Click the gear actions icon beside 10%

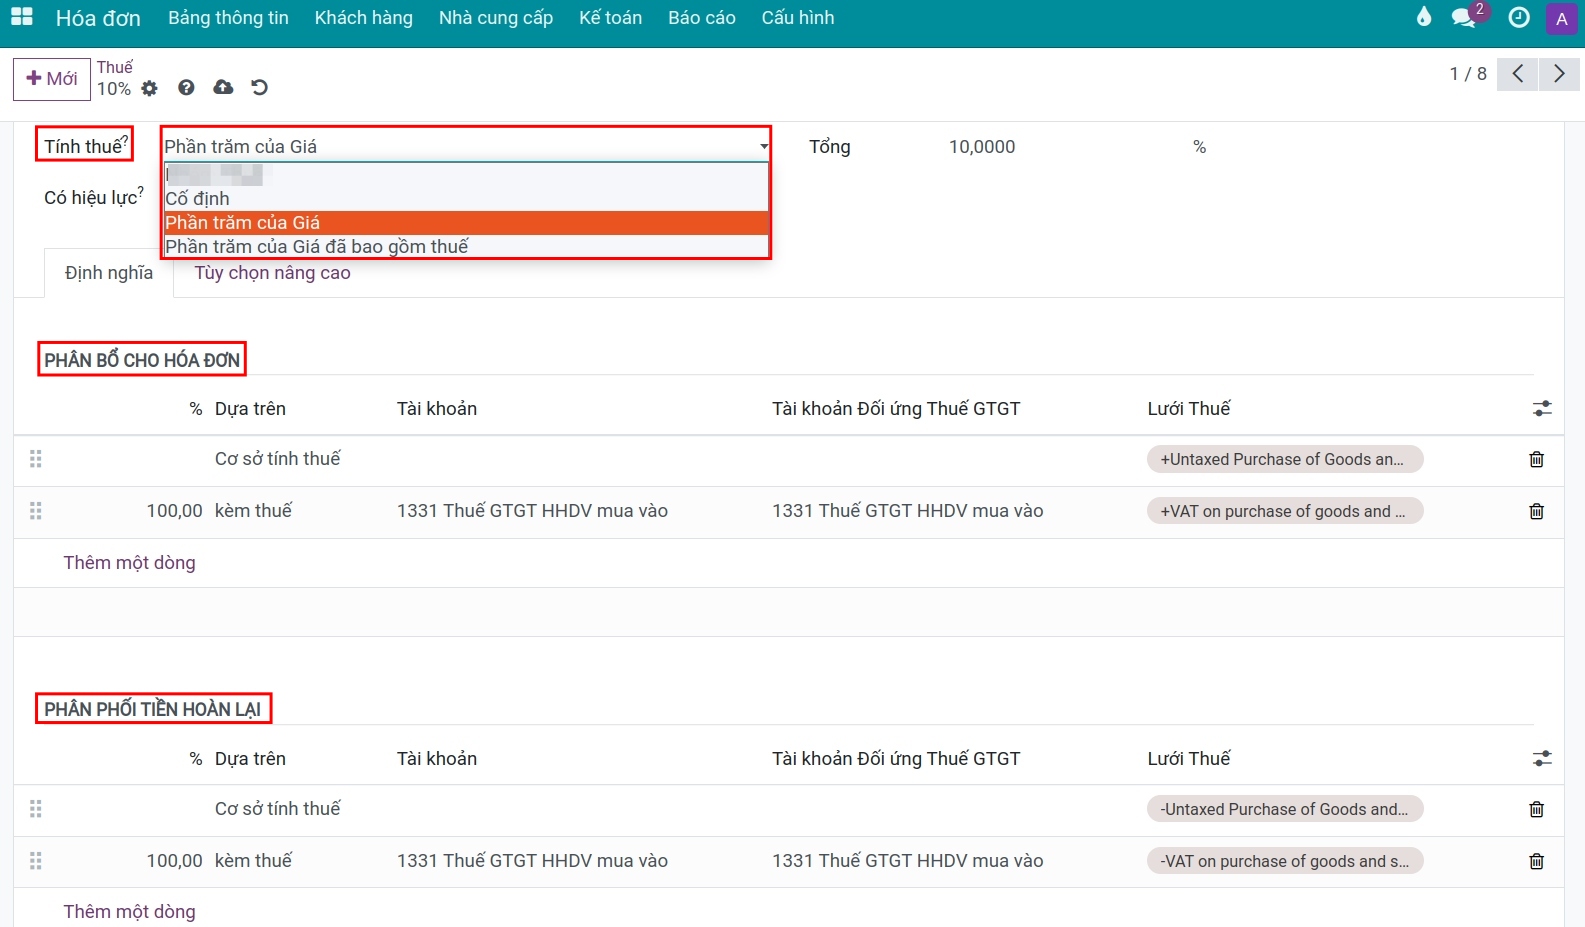(150, 88)
